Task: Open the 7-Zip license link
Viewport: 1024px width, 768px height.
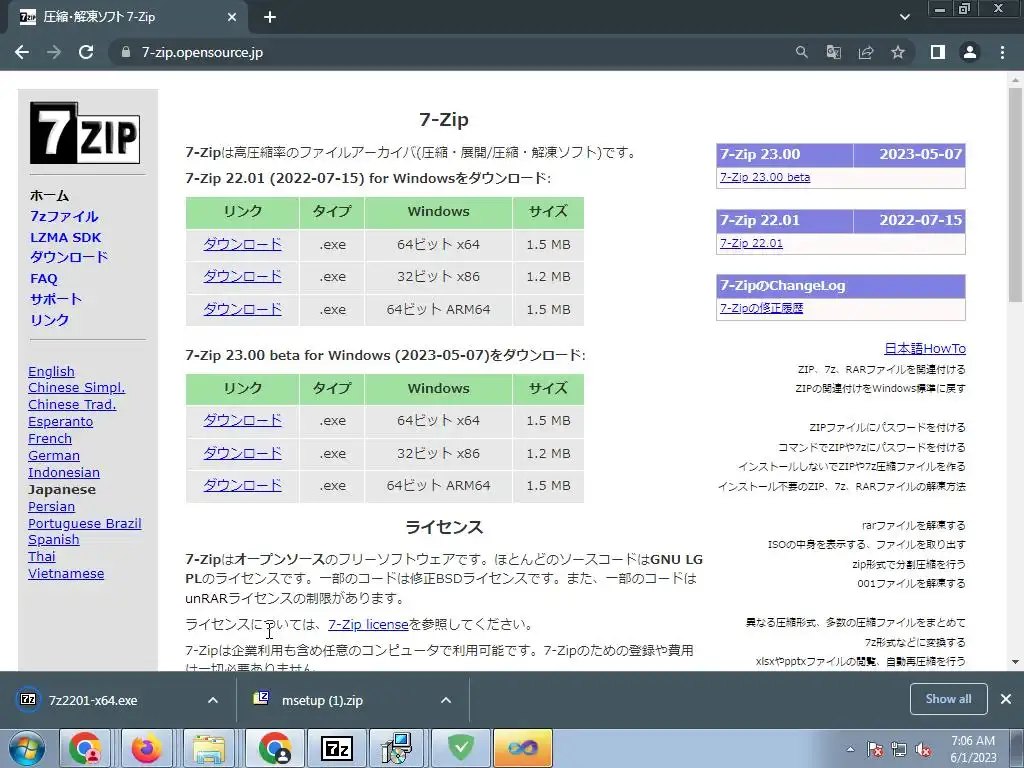Action: click(368, 624)
